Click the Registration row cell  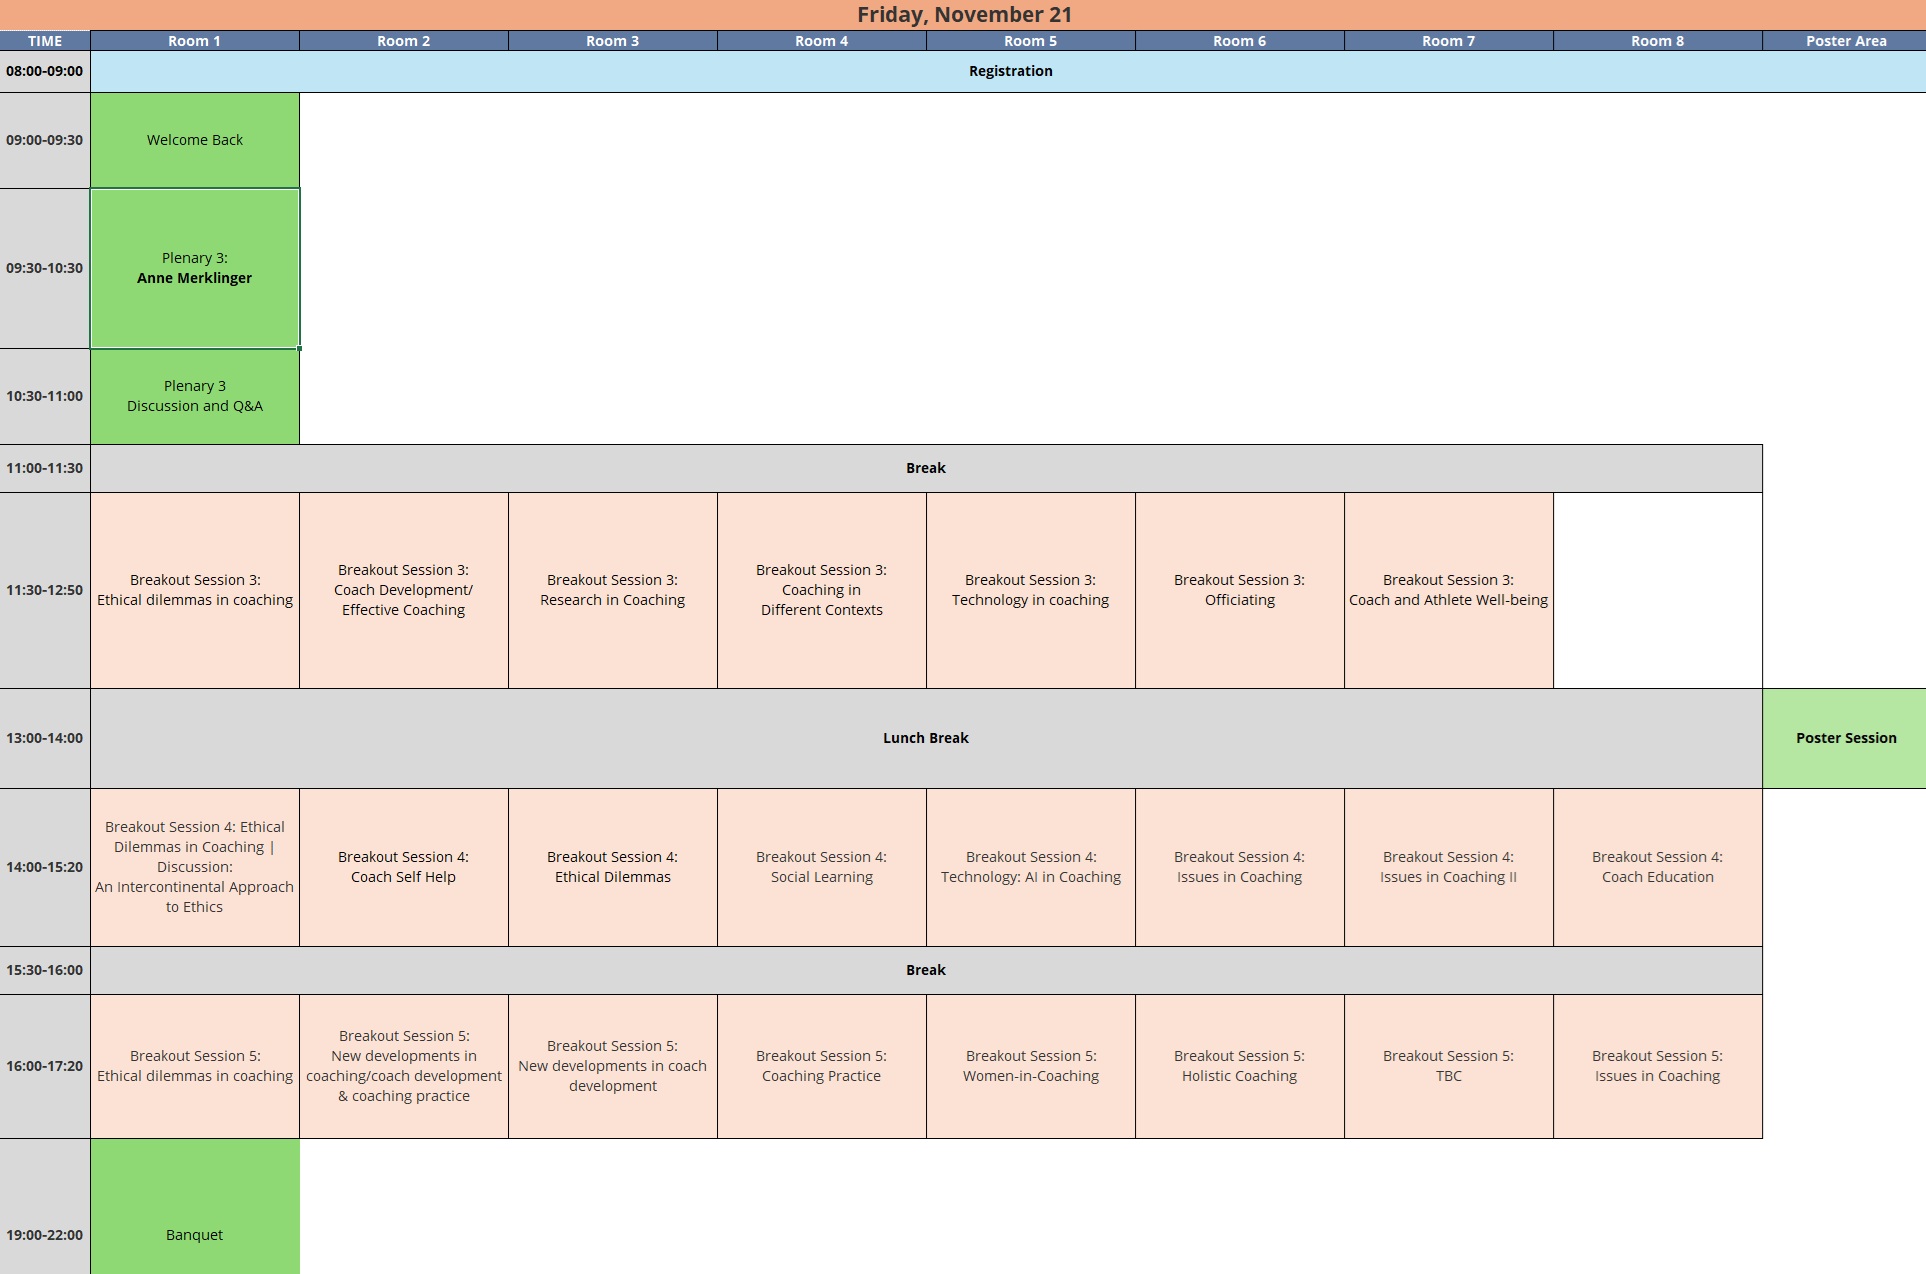pyautogui.click(x=1010, y=71)
